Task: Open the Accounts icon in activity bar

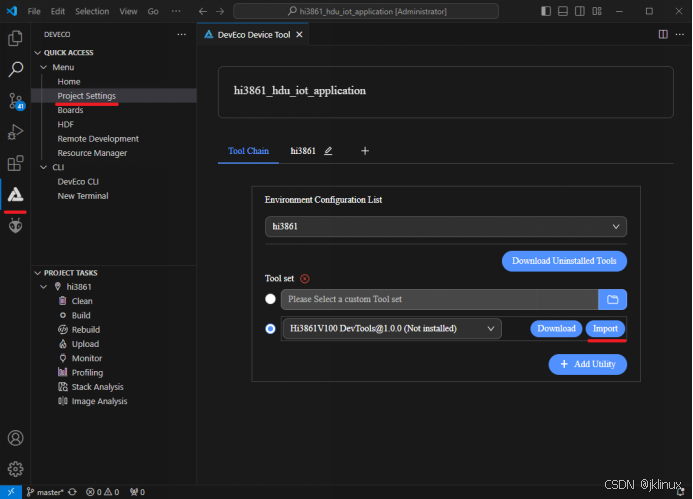Action: click(x=15, y=438)
